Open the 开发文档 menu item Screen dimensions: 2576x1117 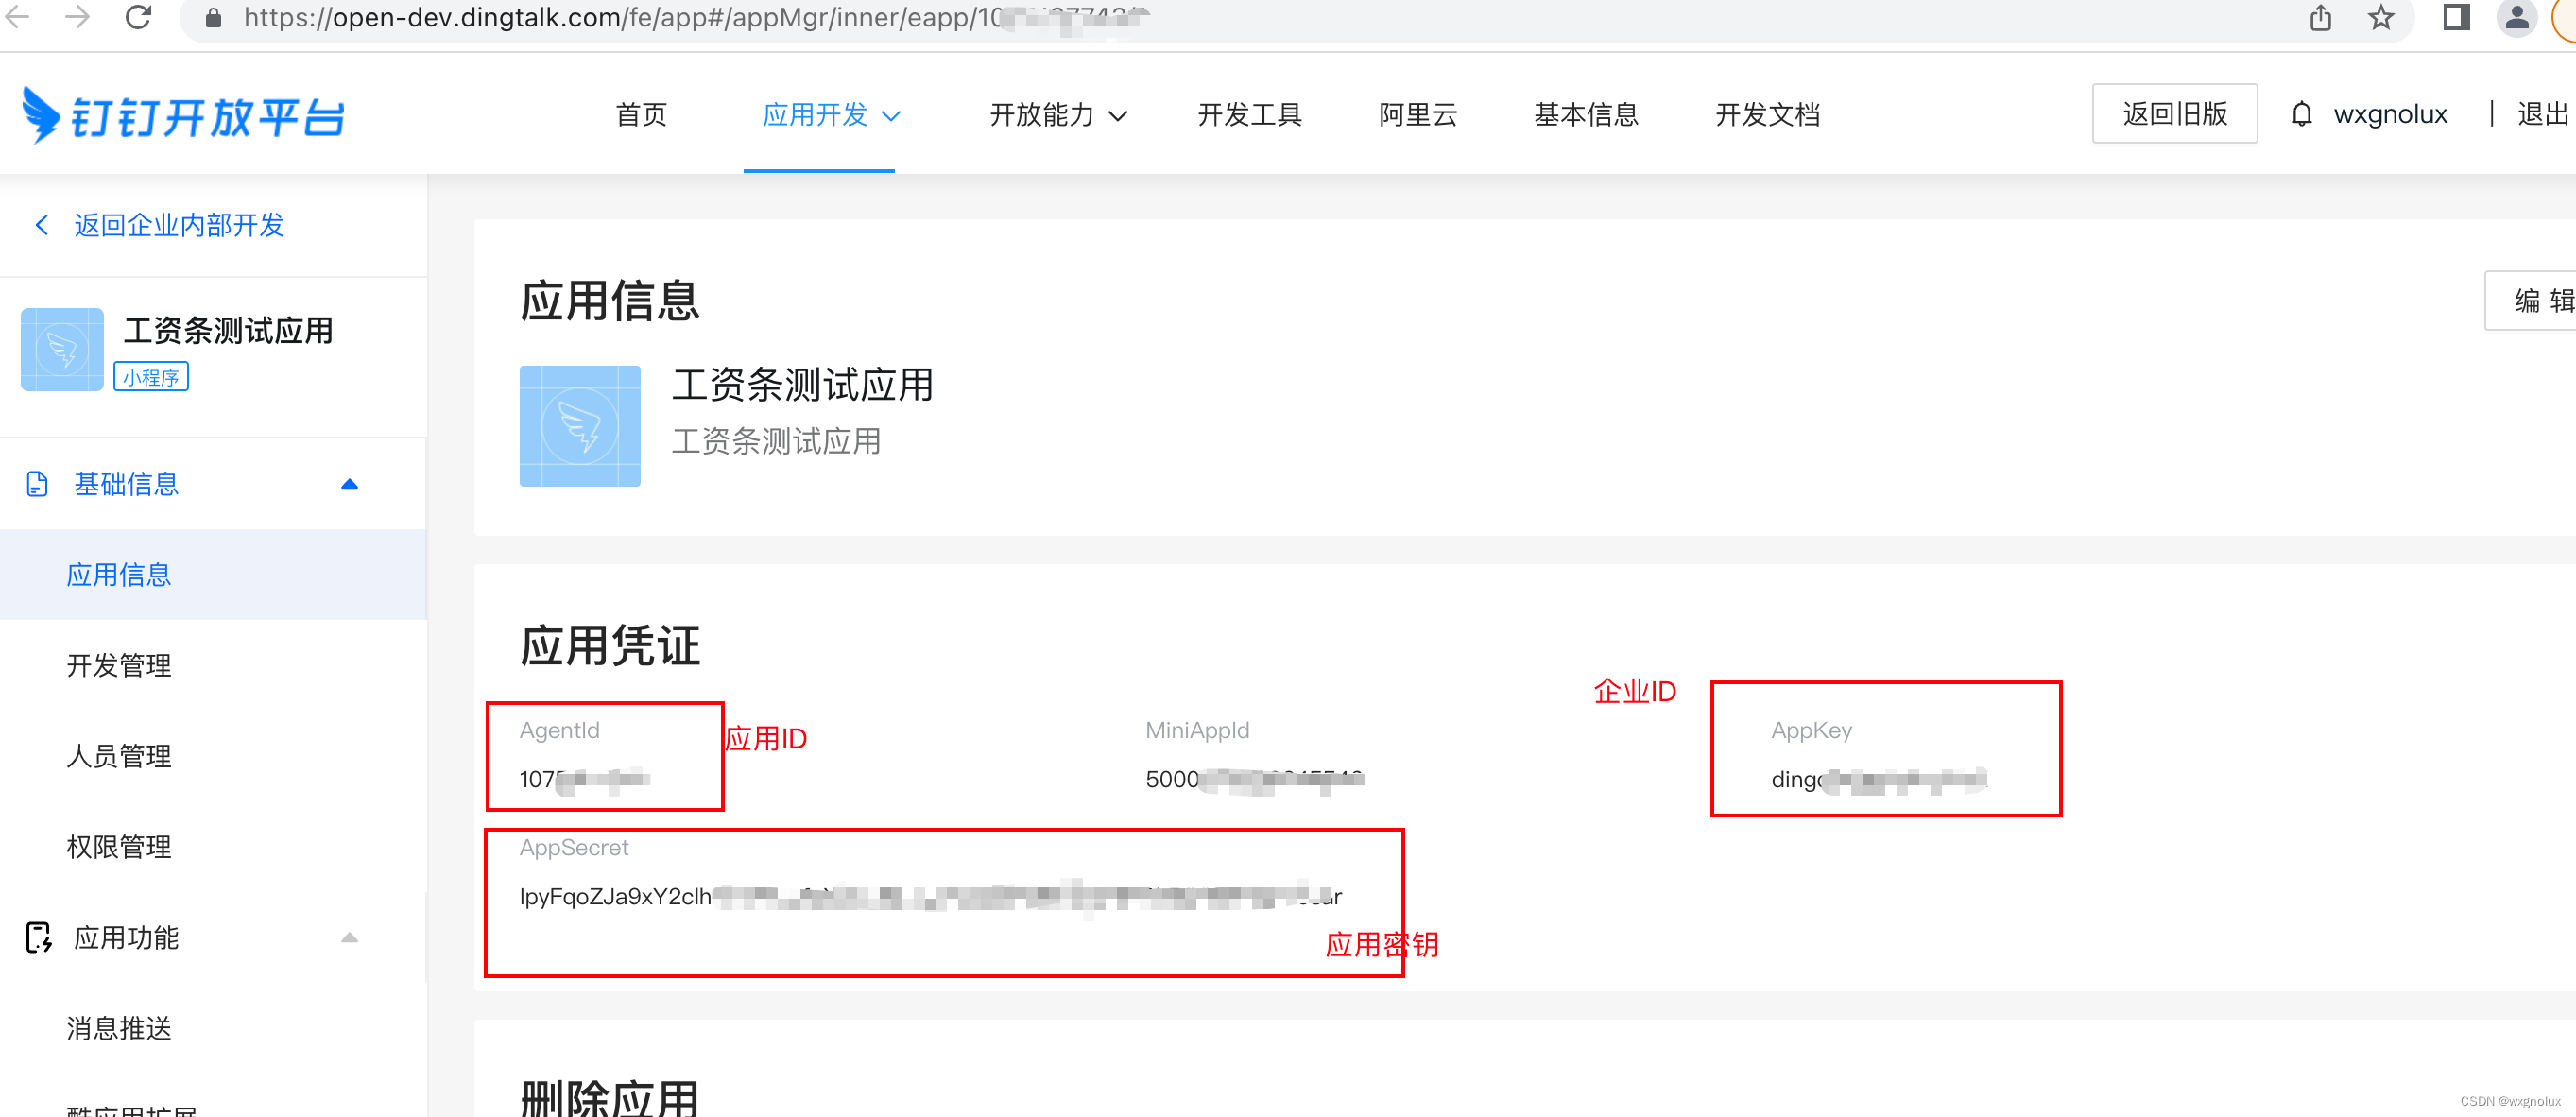point(1767,115)
